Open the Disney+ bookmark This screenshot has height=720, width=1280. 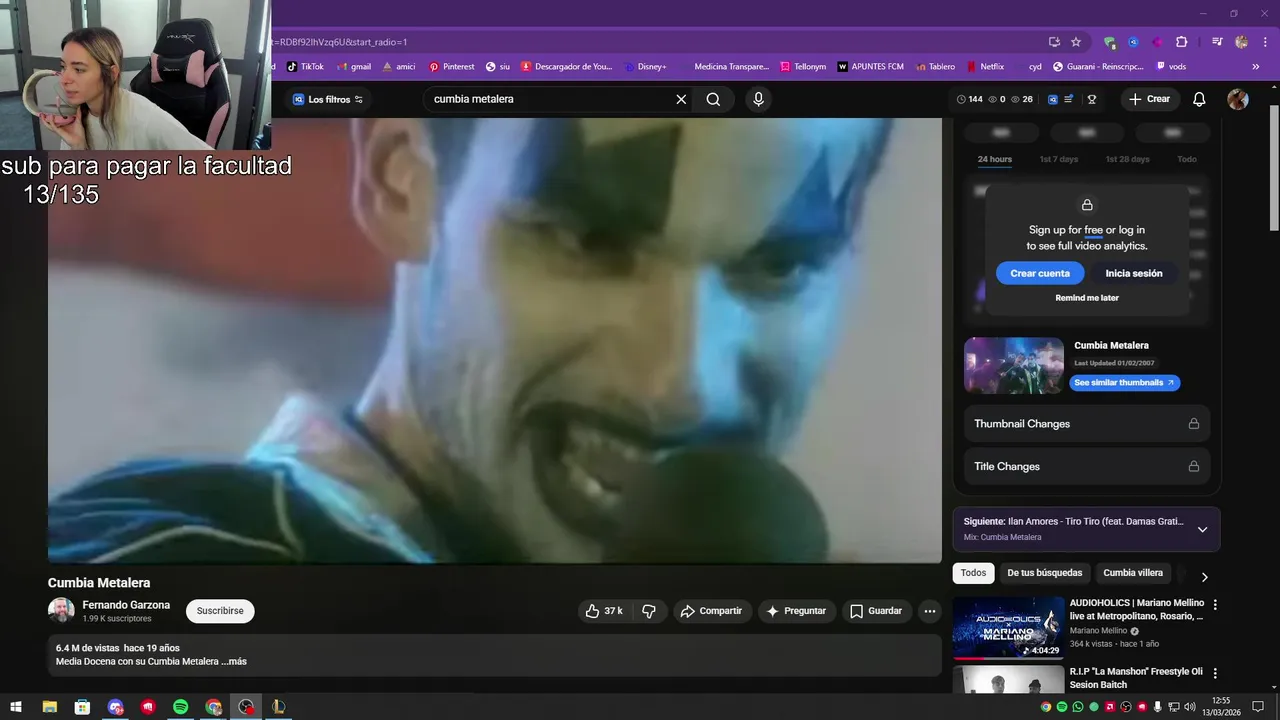(645, 67)
